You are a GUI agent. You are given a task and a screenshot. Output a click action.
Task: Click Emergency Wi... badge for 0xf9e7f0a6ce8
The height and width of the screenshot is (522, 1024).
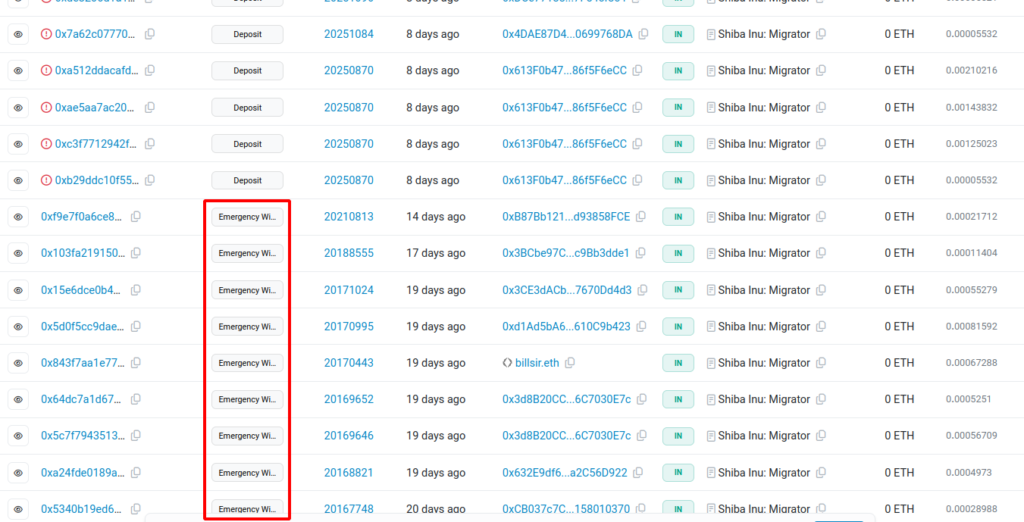click(x=248, y=217)
